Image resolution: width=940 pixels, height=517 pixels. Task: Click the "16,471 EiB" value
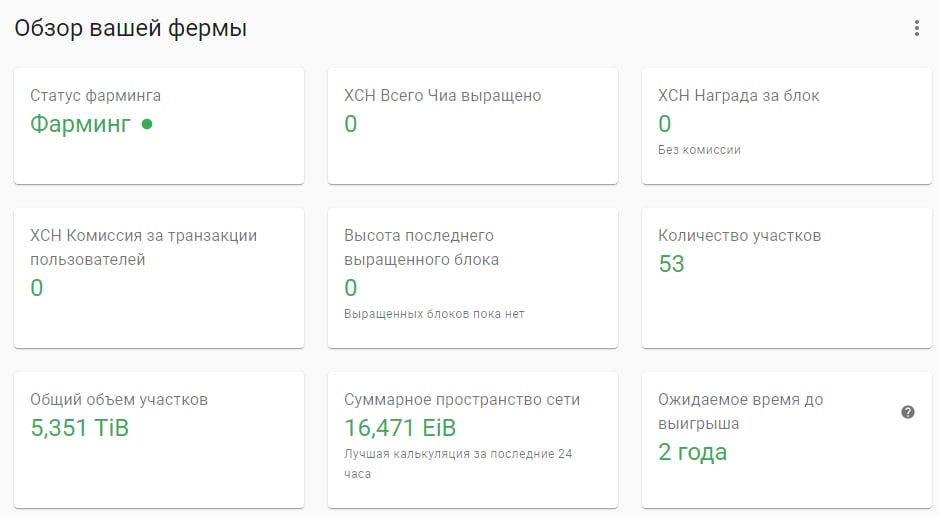400,428
